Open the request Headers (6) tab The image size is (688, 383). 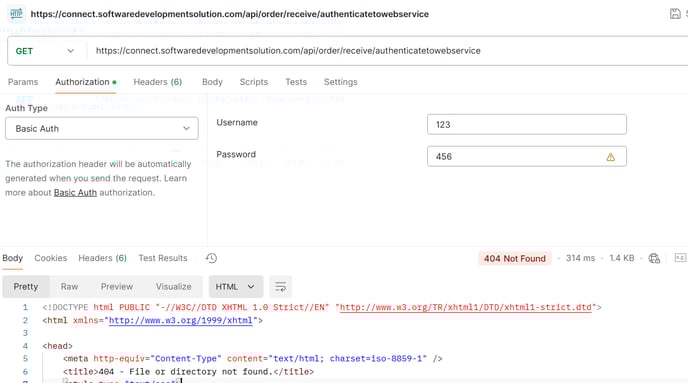(158, 82)
